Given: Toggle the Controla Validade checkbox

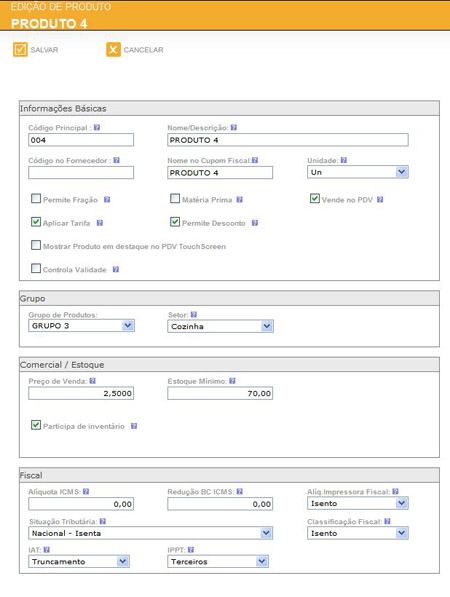Looking at the screenshot, I should coord(36,268).
